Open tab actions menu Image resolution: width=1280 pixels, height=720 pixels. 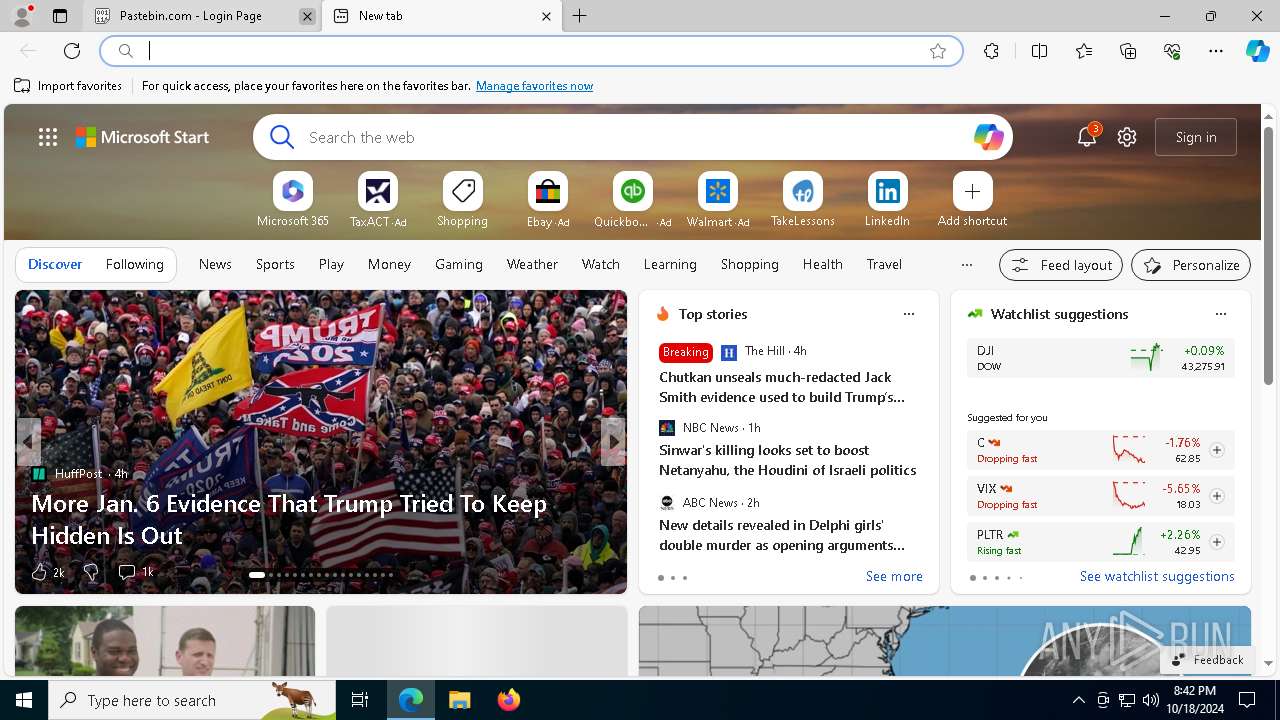pyautogui.click(x=60, y=16)
